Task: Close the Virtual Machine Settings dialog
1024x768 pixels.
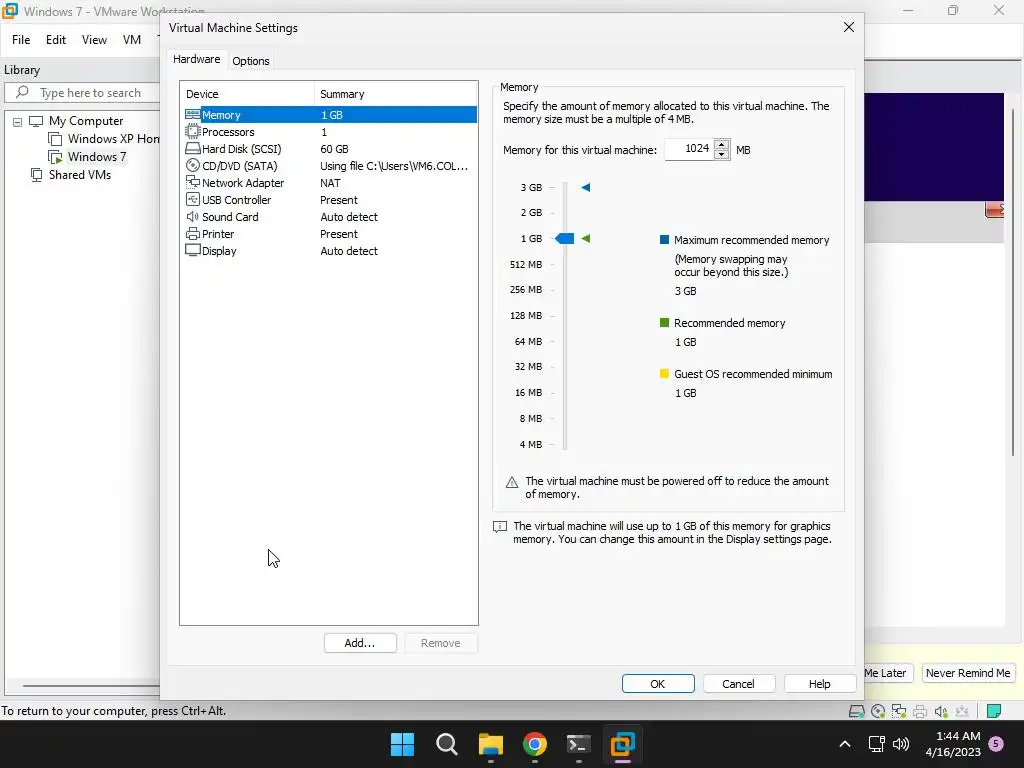Action: pyautogui.click(x=848, y=27)
